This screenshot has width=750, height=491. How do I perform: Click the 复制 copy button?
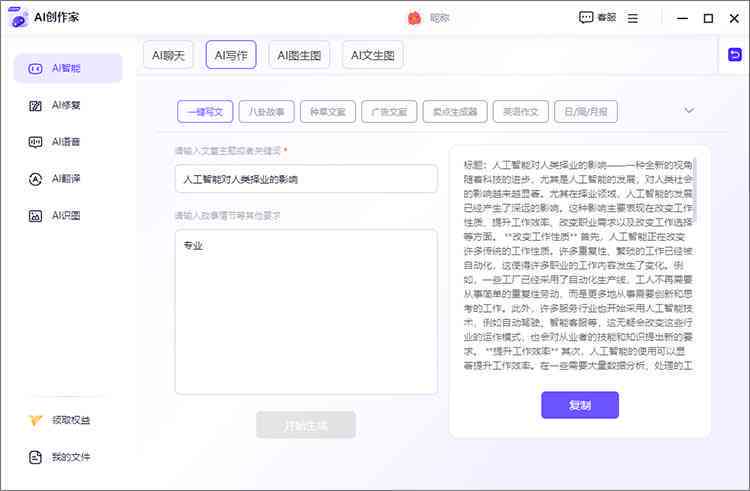pyautogui.click(x=580, y=405)
